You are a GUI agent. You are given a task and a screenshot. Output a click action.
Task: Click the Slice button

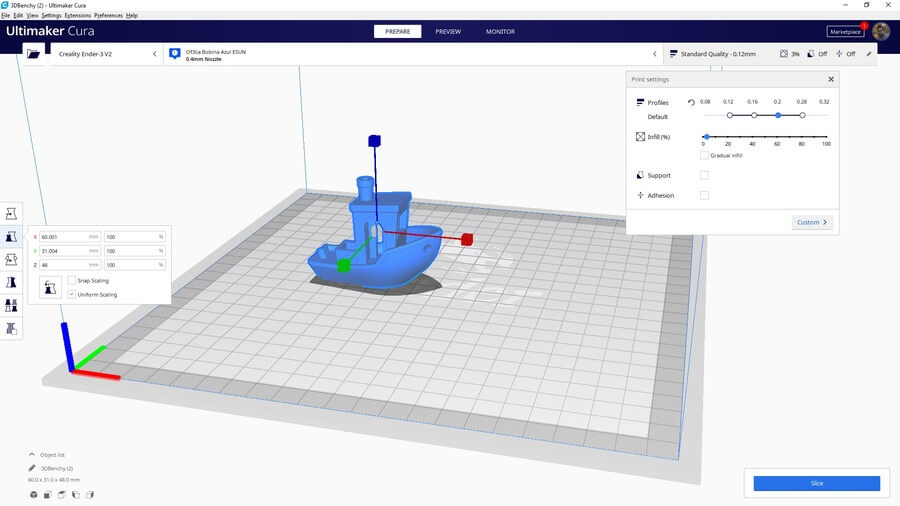click(x=816, y=483)
